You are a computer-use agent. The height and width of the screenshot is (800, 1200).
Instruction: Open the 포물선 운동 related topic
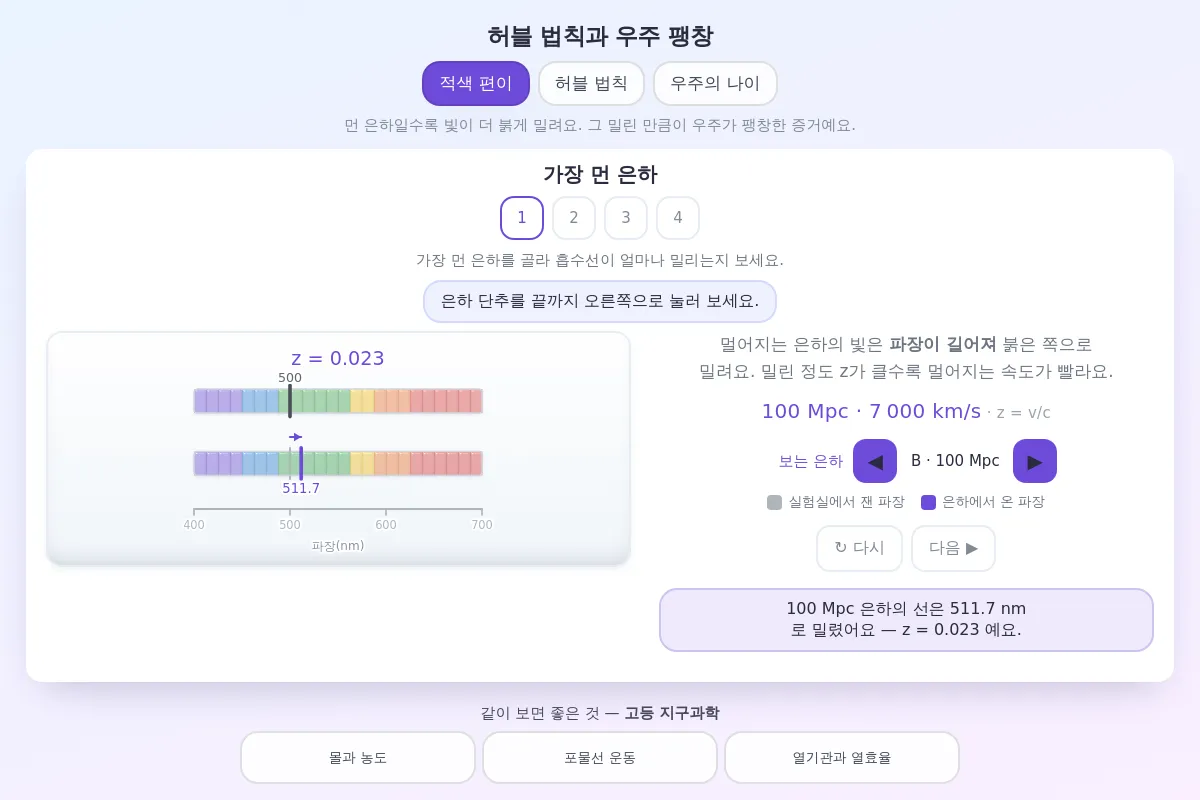click(600, 757)
